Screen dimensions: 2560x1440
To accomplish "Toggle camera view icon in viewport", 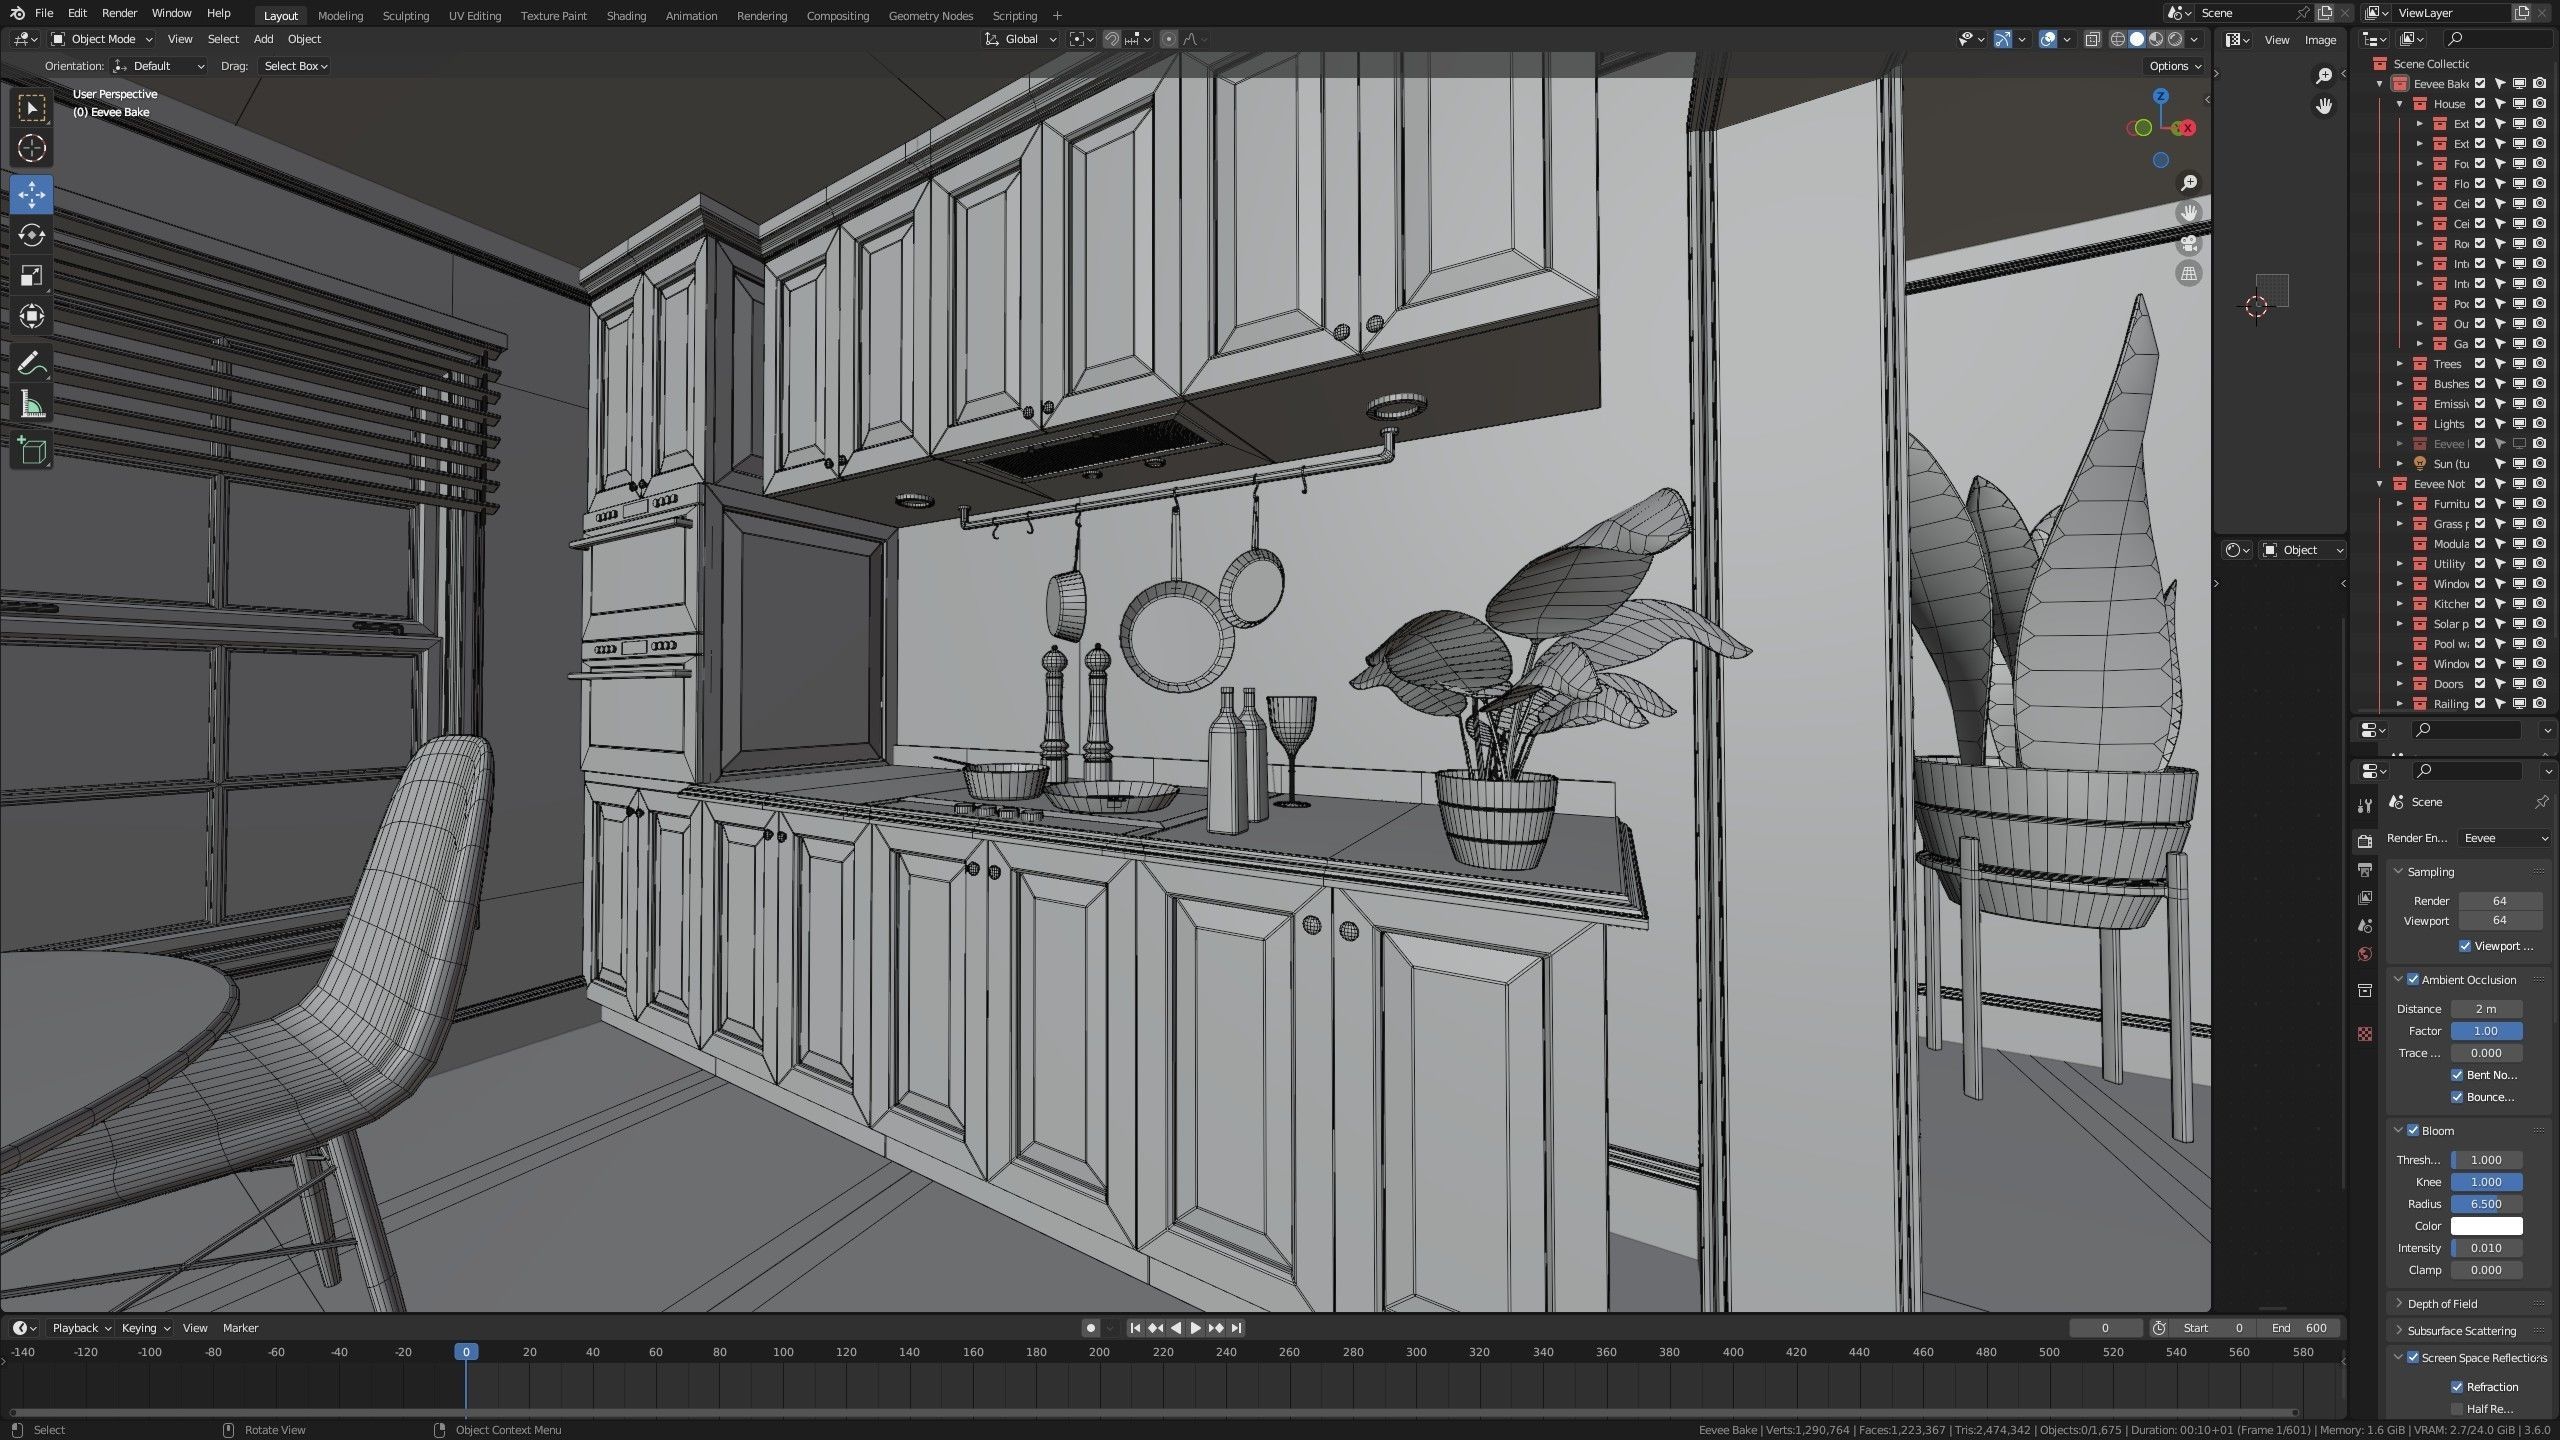I will pos(2189,243).
